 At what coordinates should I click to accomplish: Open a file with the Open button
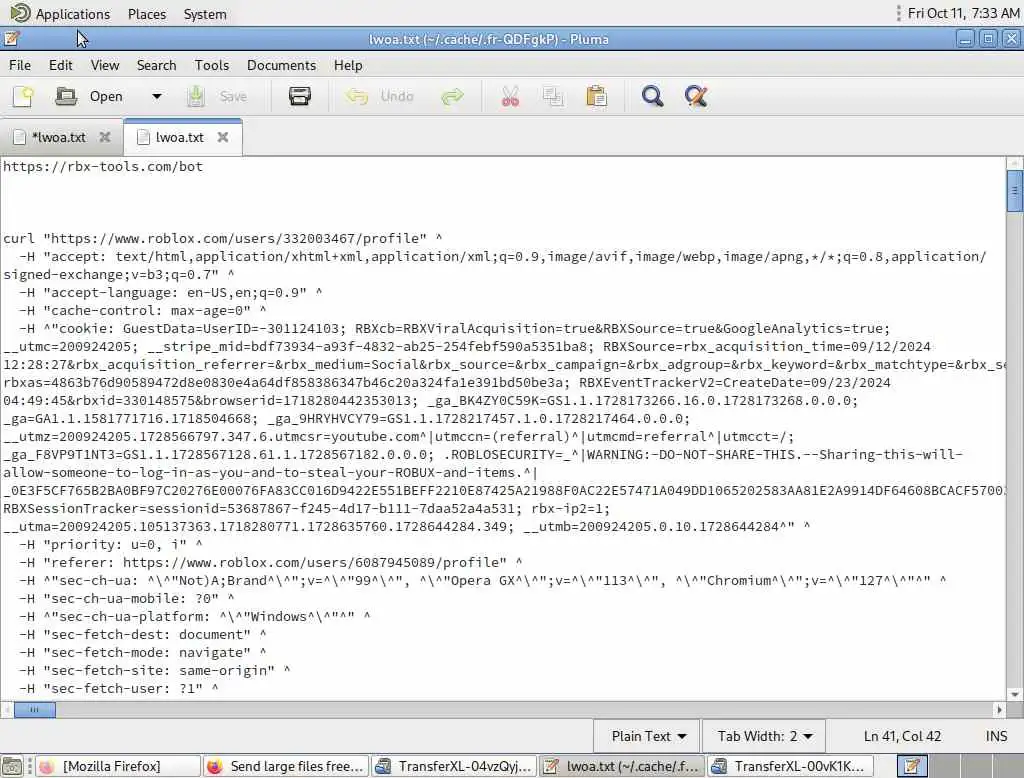[89, 97]
